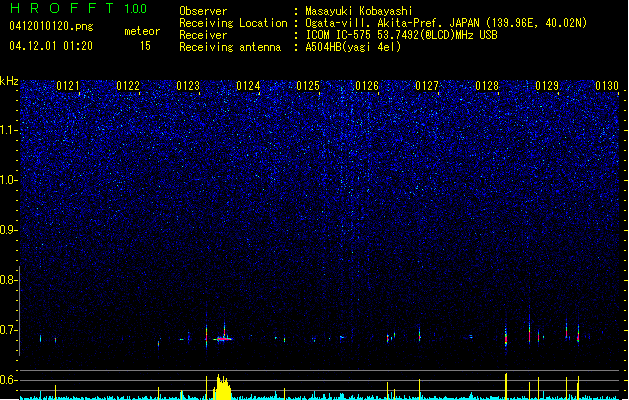Click the 0.9 frequency axis label
The width and height of the screenshot is (629, 400).
click(7, 230)
